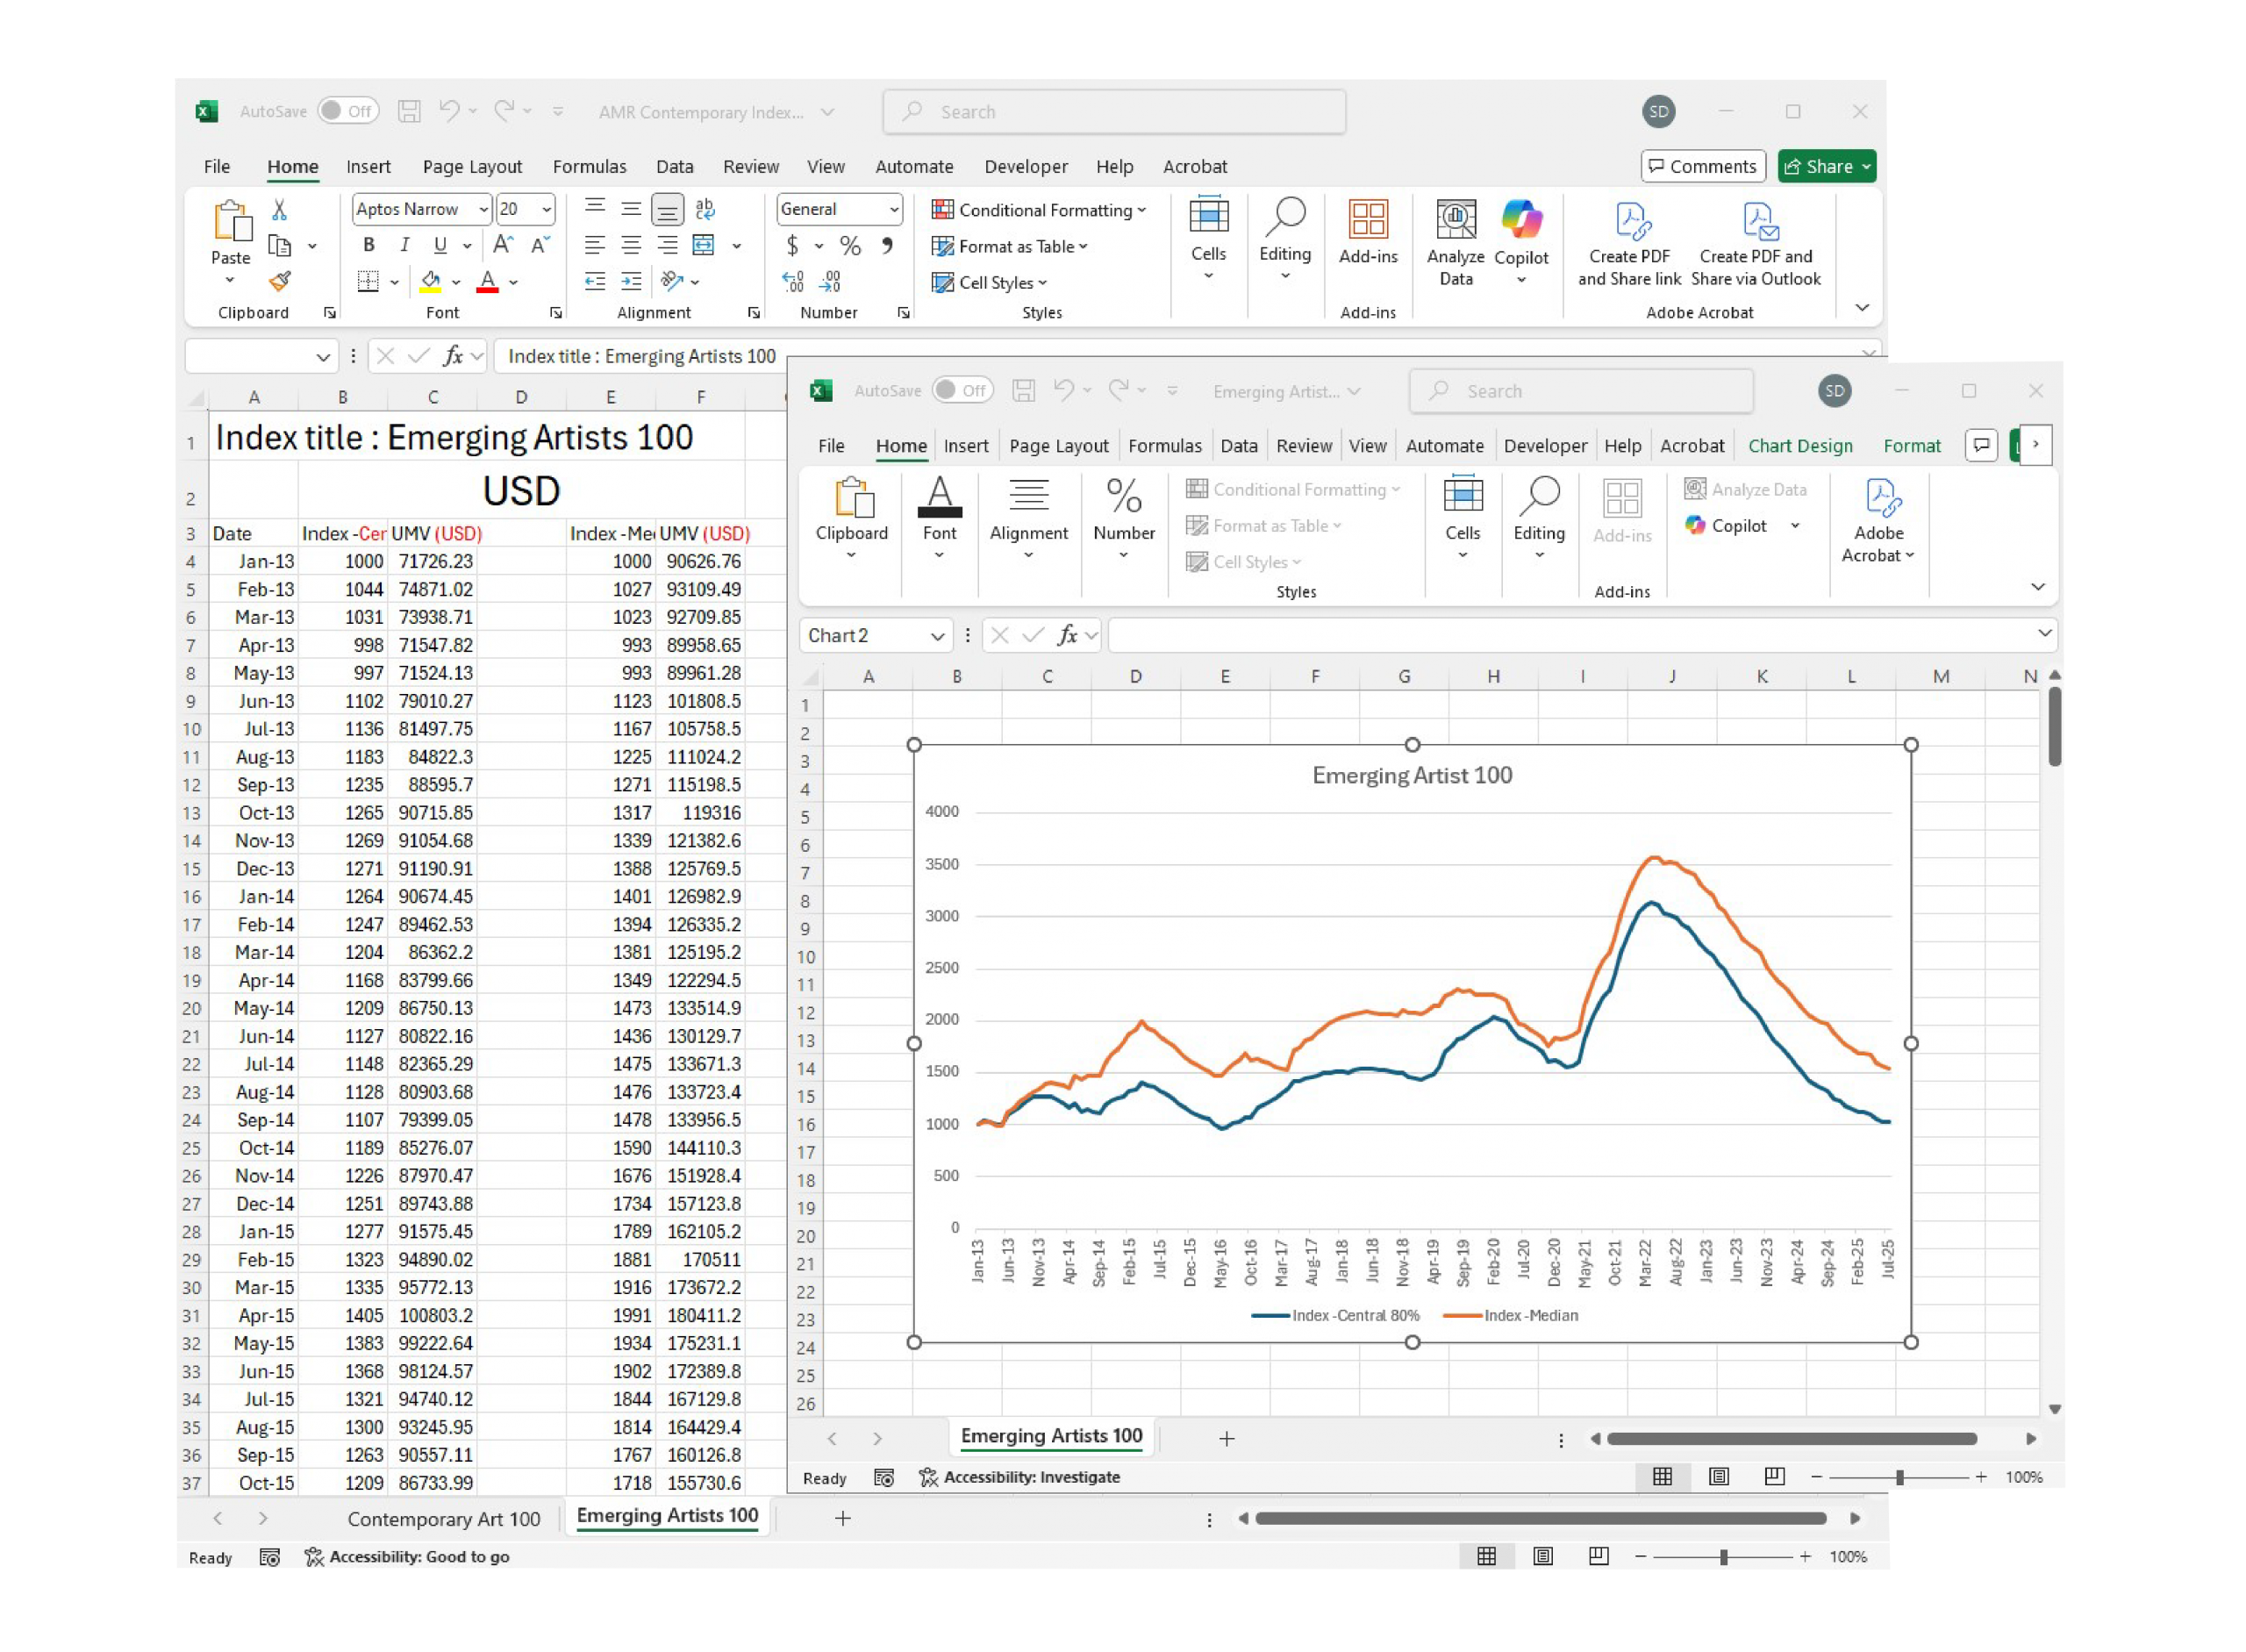Click the Comments button
Image resolution: width=2246 pixels, height=1652 pixels.
1702,166
